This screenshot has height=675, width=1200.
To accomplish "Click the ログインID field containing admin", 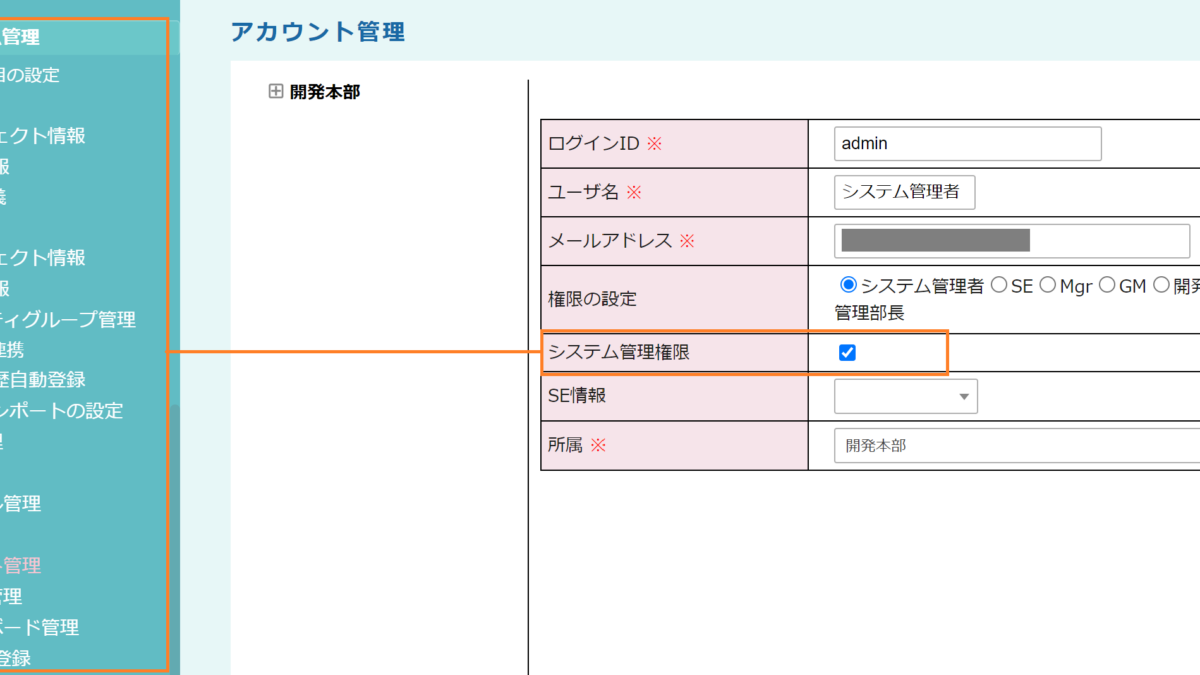I will point(967,144).
